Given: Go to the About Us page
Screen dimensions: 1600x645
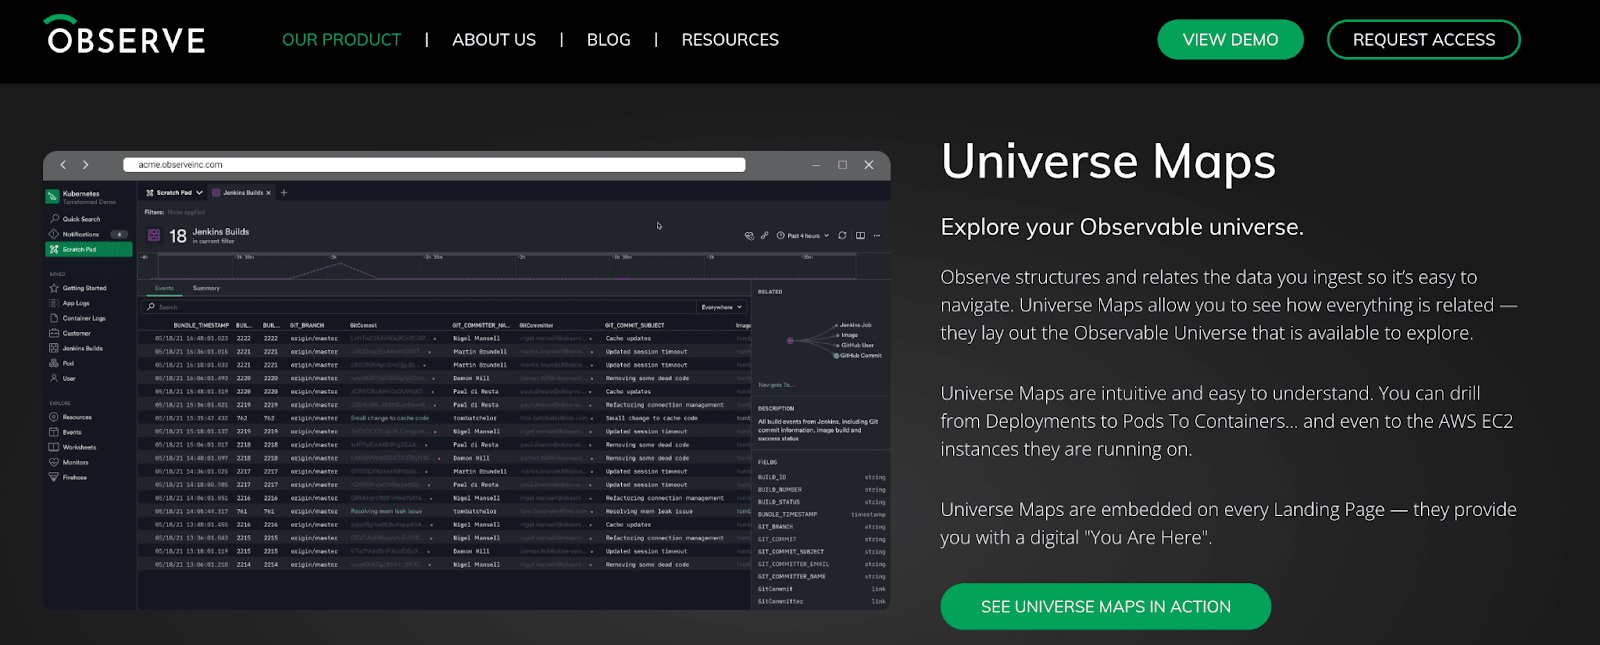Looking at the screenshot, I should [494, 40].
